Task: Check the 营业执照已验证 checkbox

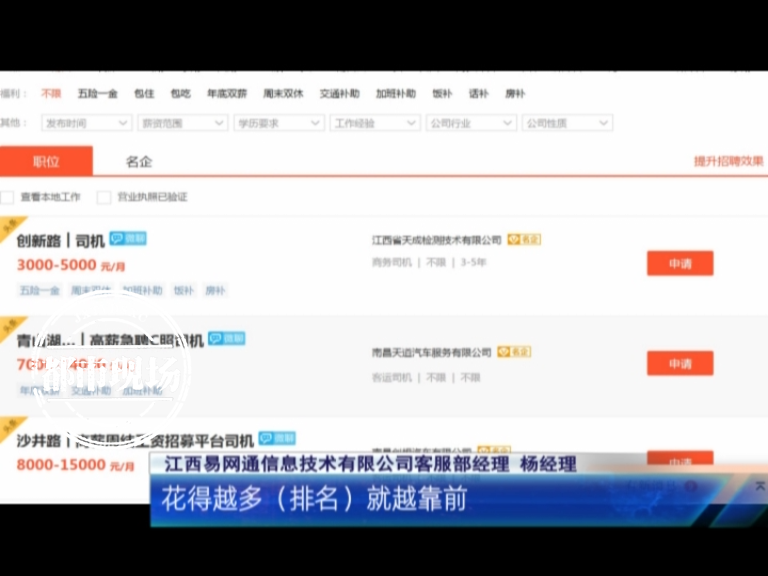Action: tap(103, 197)
